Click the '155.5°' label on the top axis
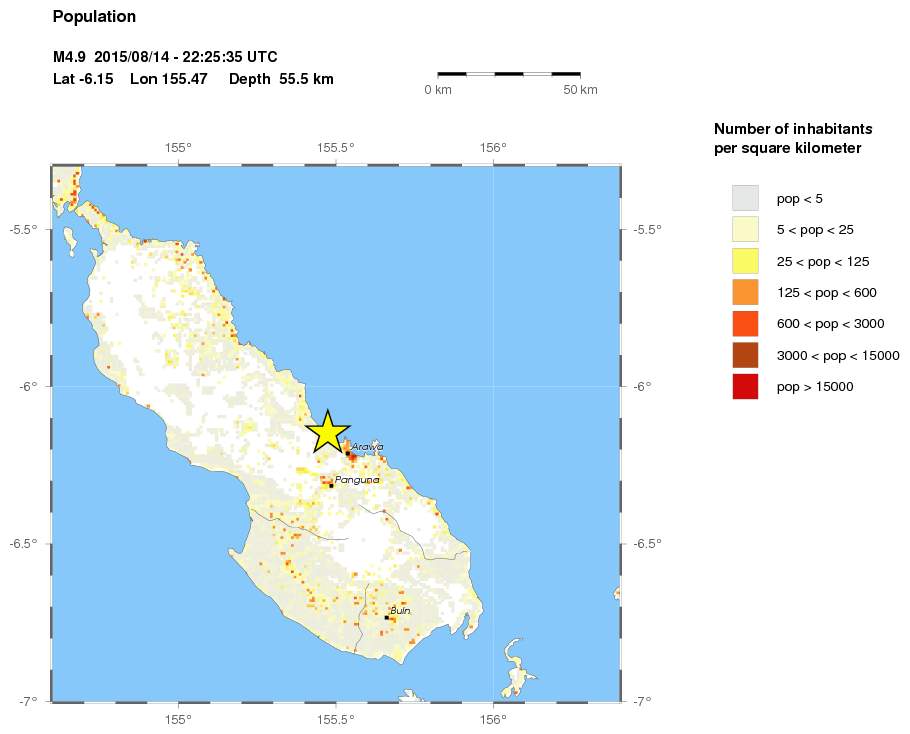Screen dimensions: 910x734 pos(335,148)
